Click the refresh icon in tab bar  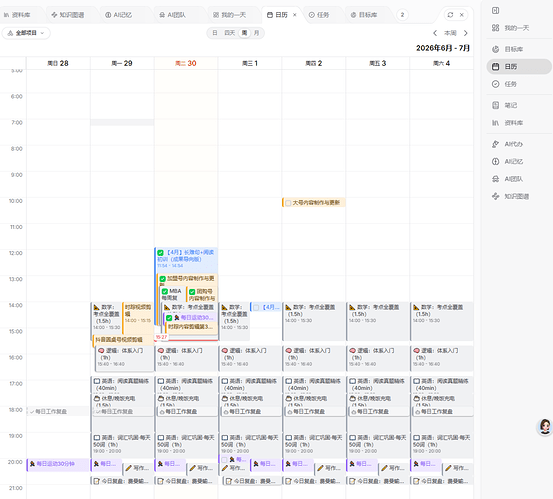pos(450,15)
